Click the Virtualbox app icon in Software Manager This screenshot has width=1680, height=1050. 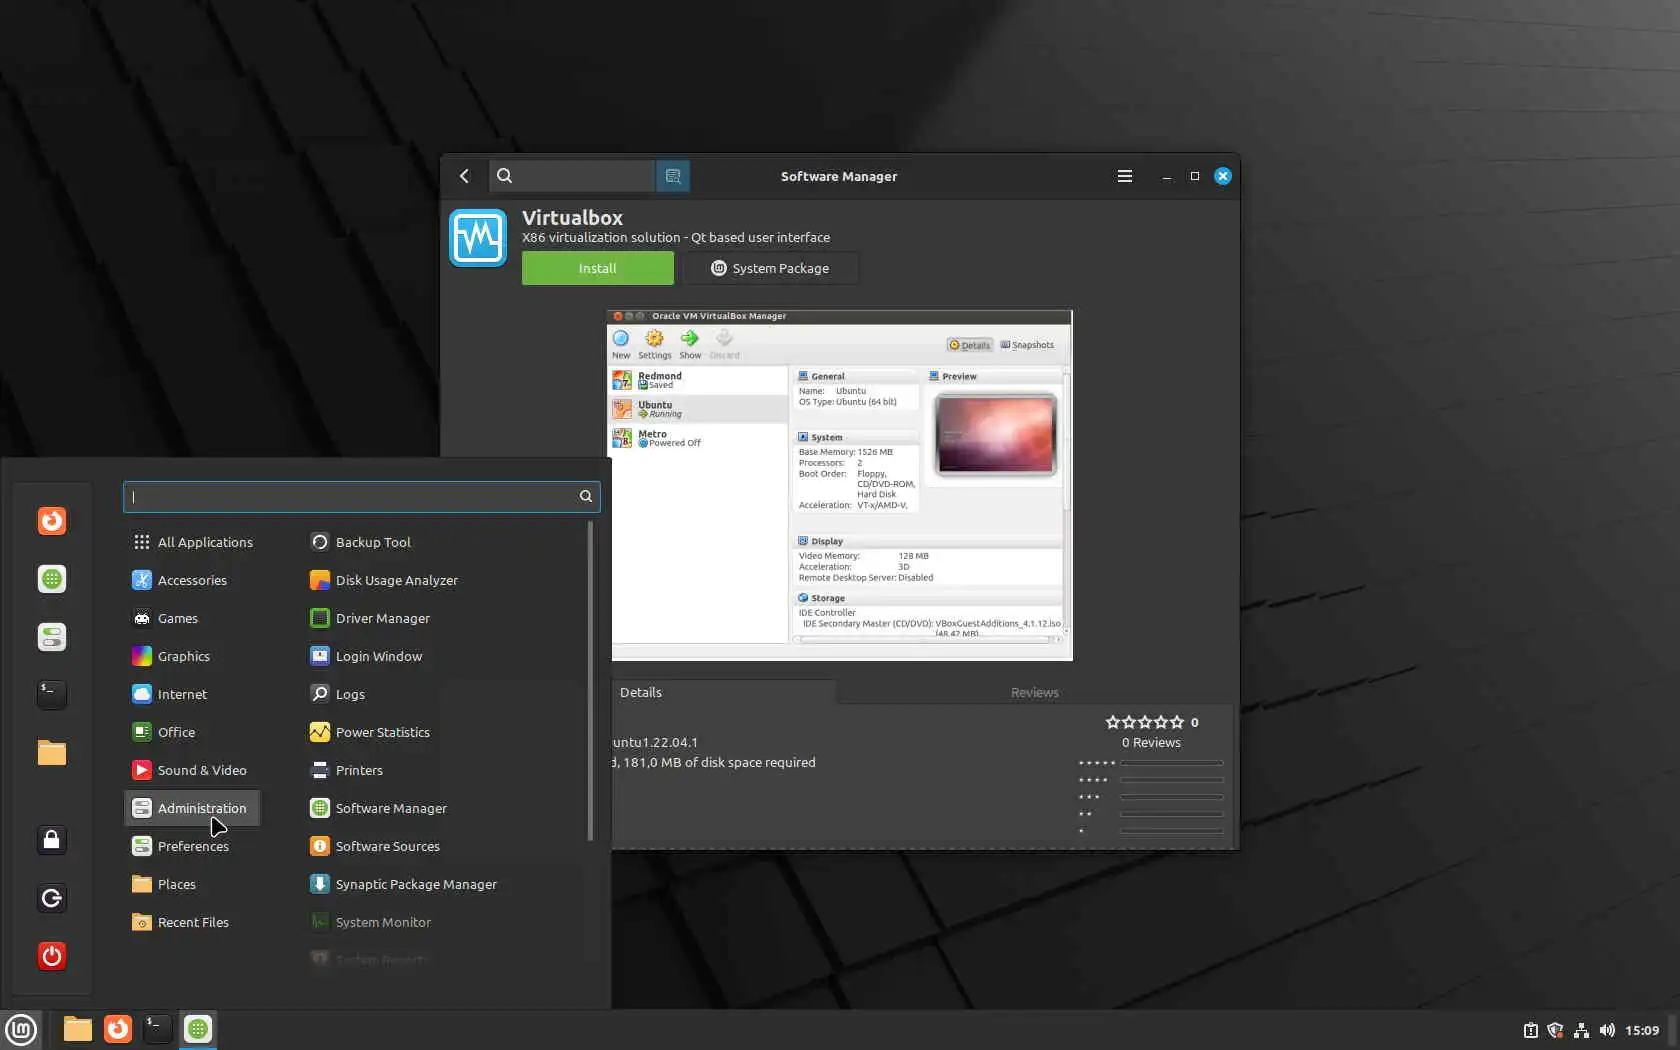click(x=478, y=238)
